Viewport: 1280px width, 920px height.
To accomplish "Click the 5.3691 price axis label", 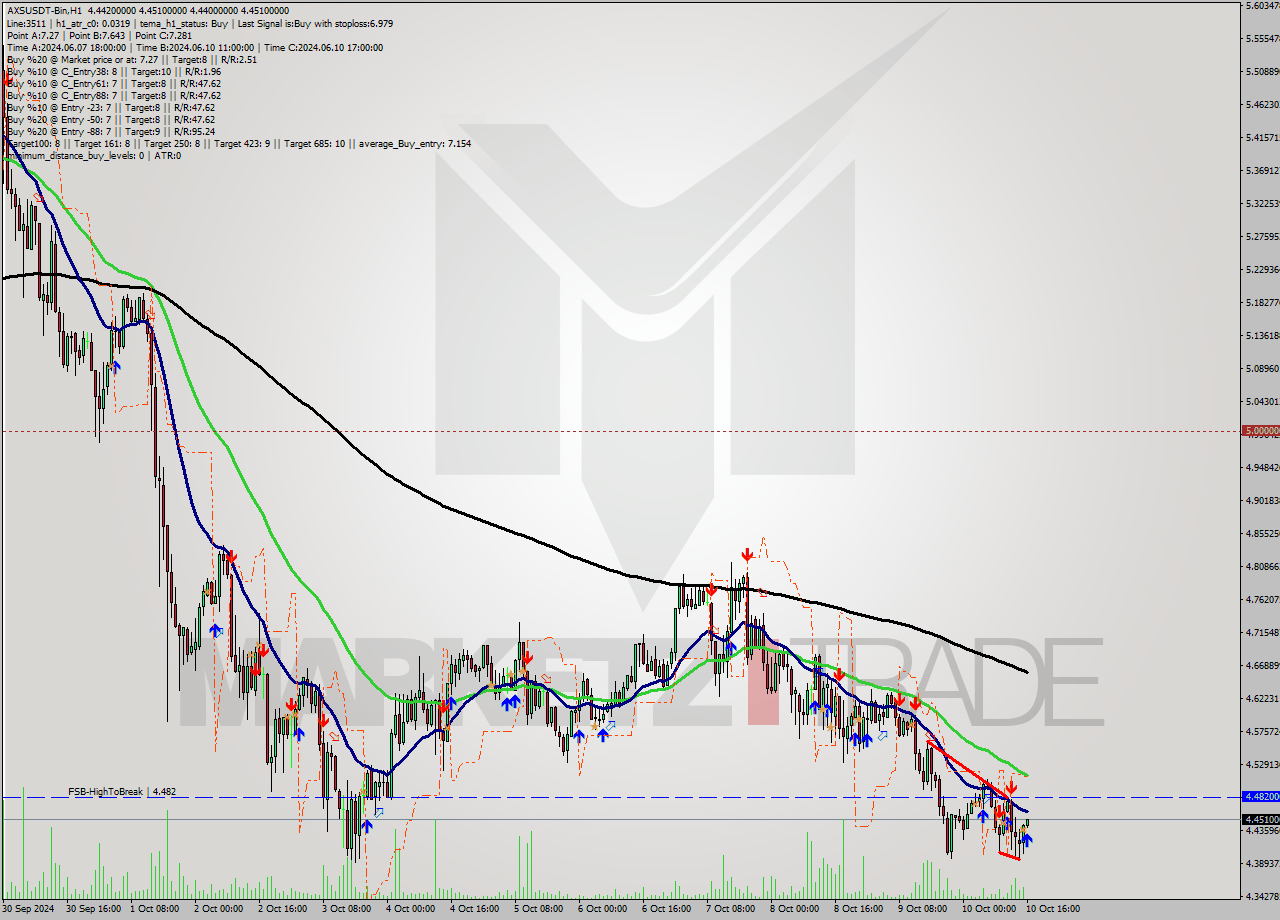I will [1262, 170].
